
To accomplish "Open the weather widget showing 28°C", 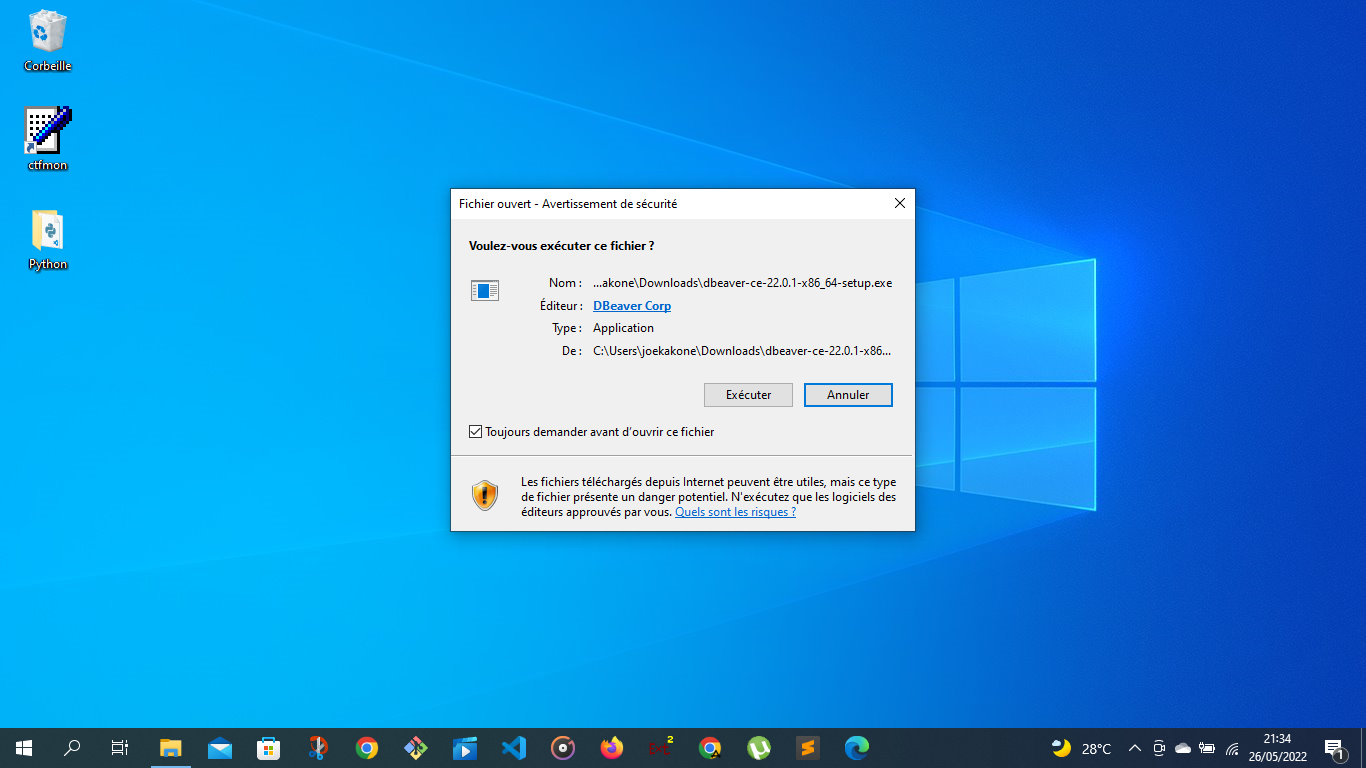I will pyautogui.click(x=1082, y=748).
